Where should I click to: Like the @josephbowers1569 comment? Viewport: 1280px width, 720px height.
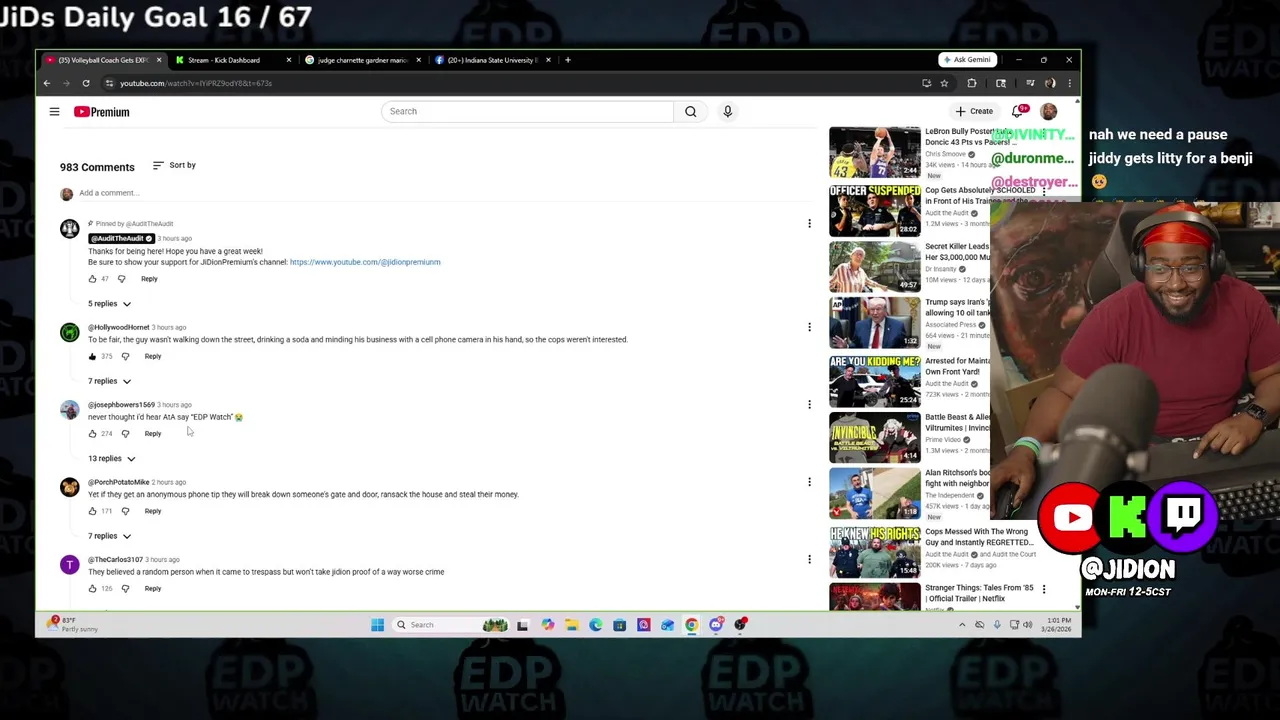(x=92, y=433)
